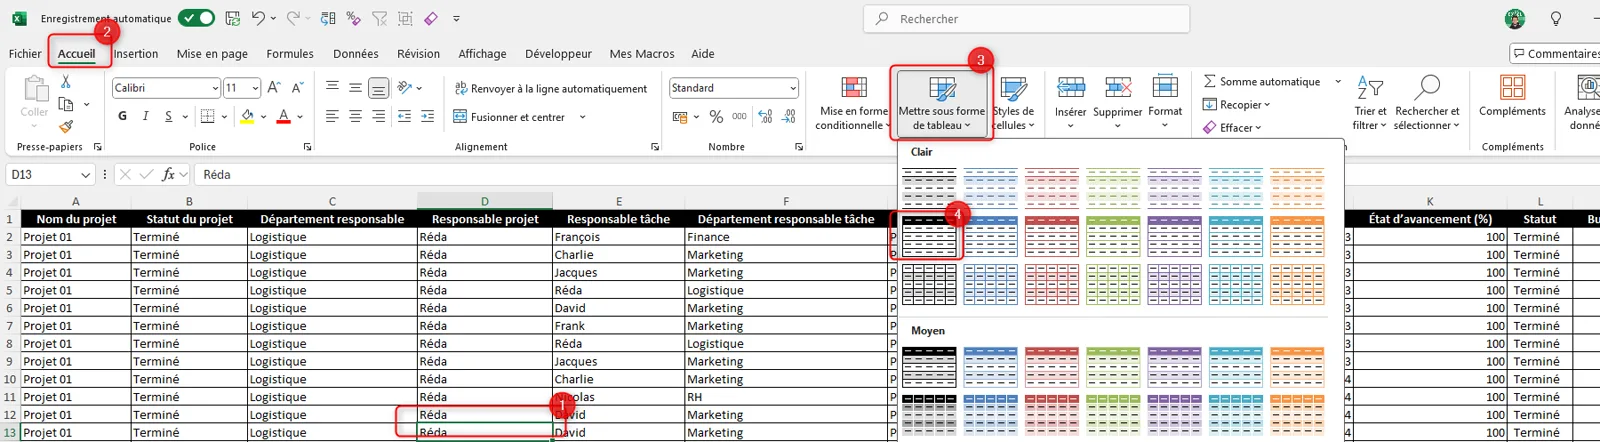The width and height of the screenshot is (1600, 442).
Task: Open Trier et filtrer dropdown
Action: coord(1370,103)
